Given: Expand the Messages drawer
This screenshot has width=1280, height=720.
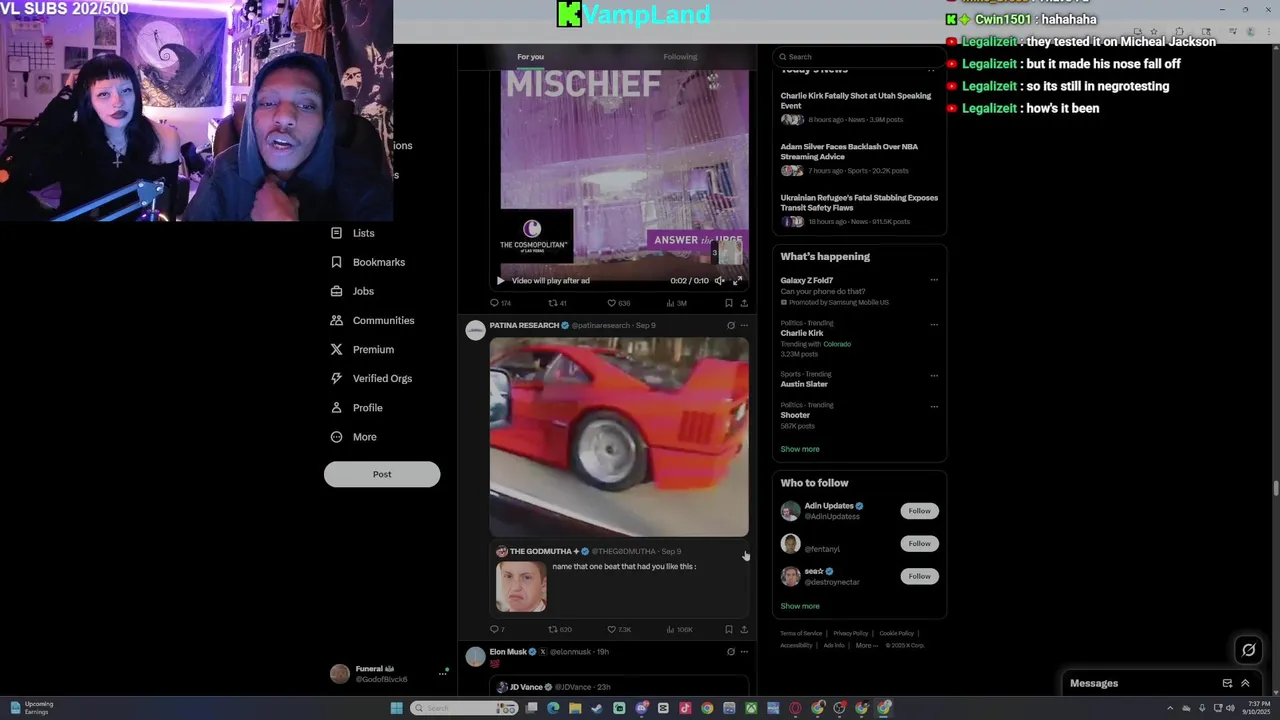Looking at the screenshot, I should pos(1245,683).
